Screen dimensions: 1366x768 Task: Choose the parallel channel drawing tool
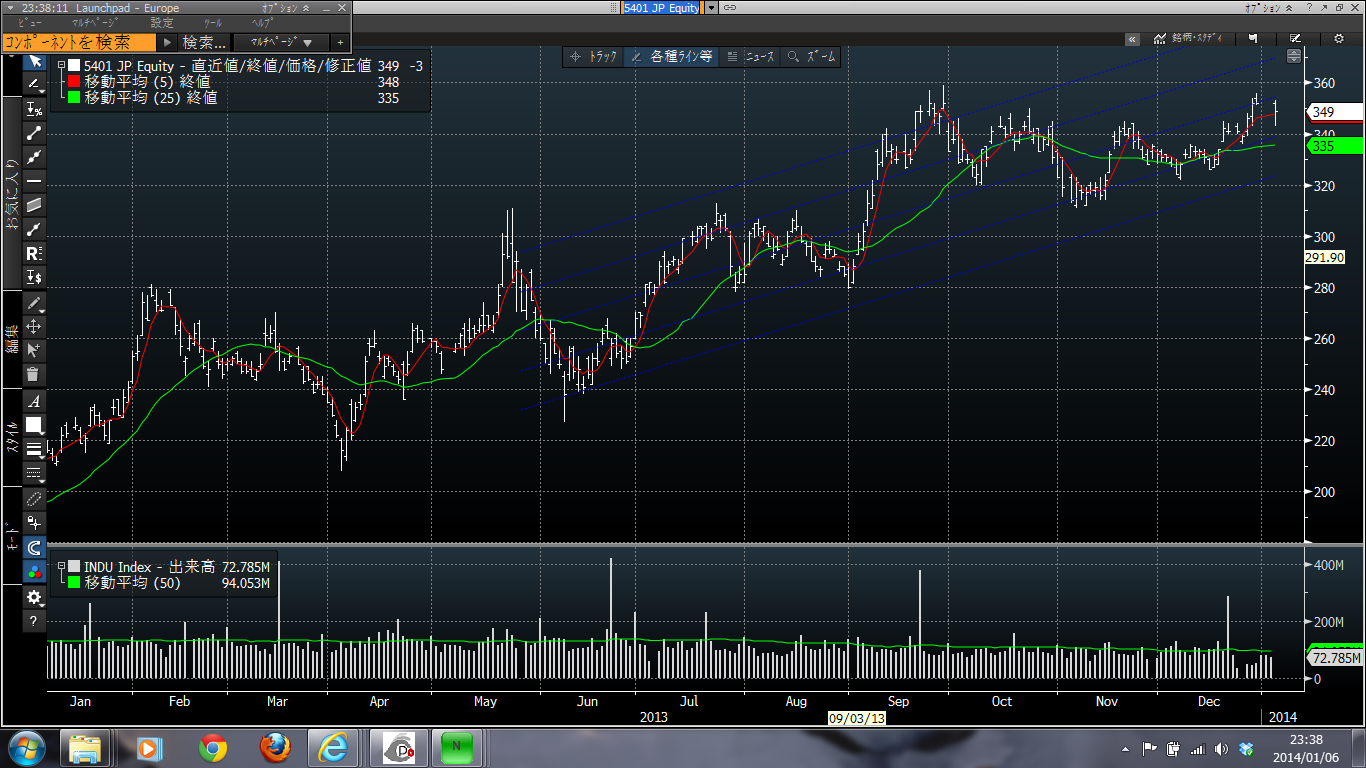coord(34,205)
